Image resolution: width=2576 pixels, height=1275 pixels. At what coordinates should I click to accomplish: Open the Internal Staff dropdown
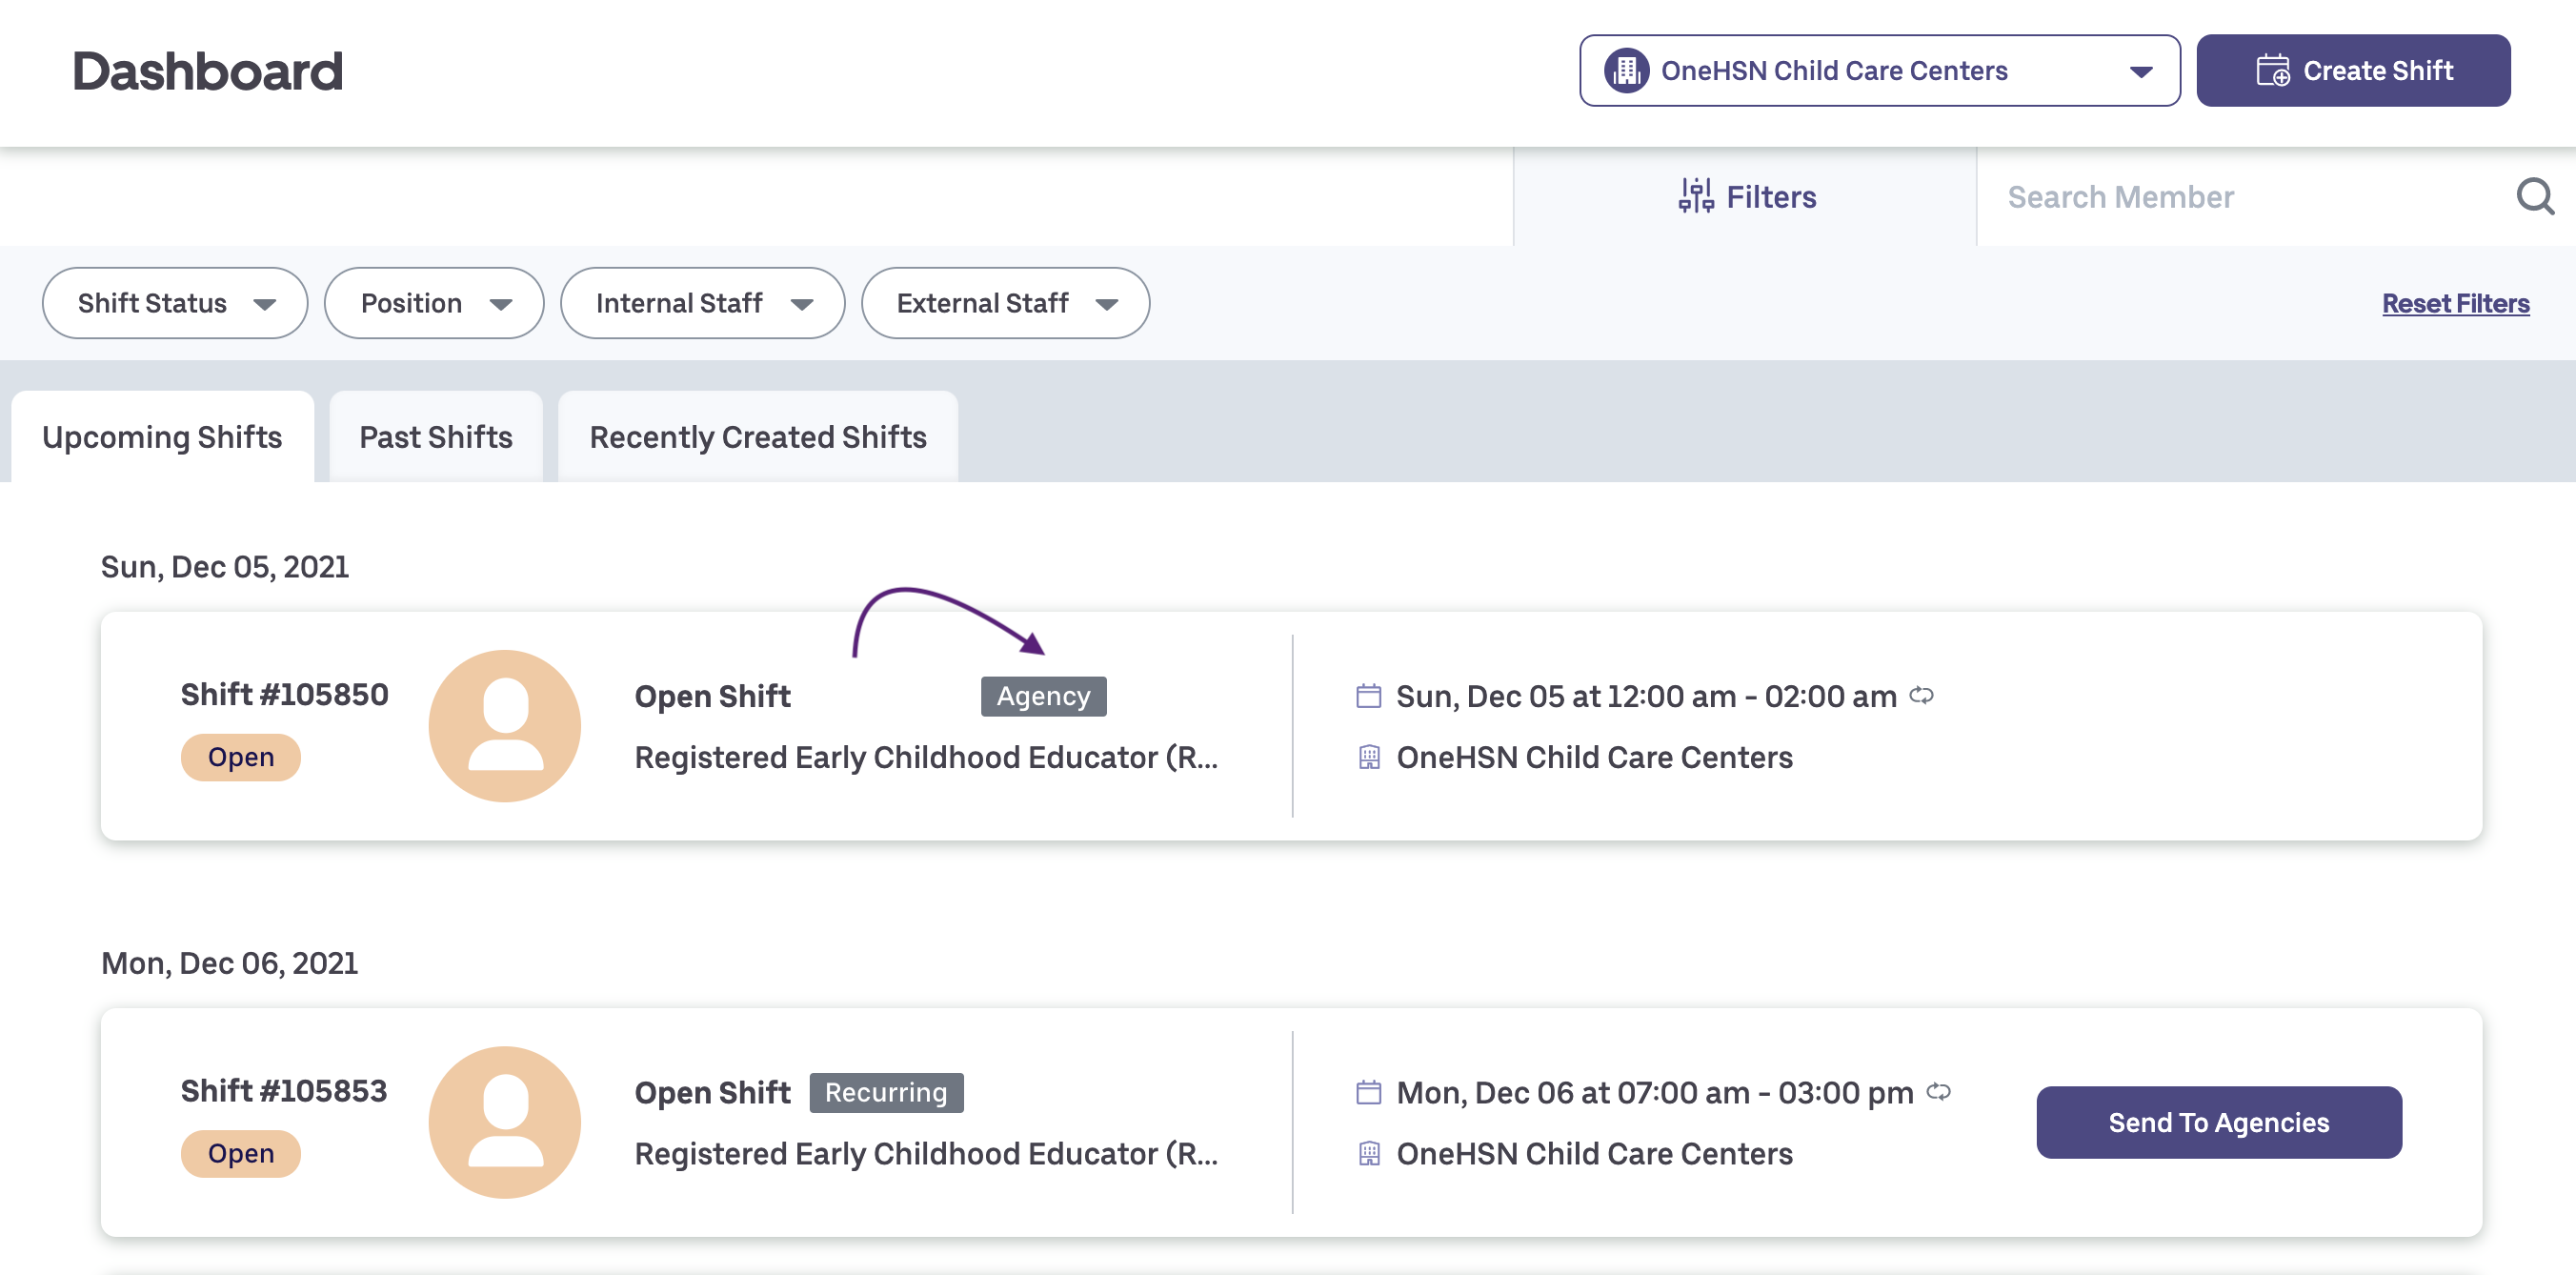tap(702, 303)
